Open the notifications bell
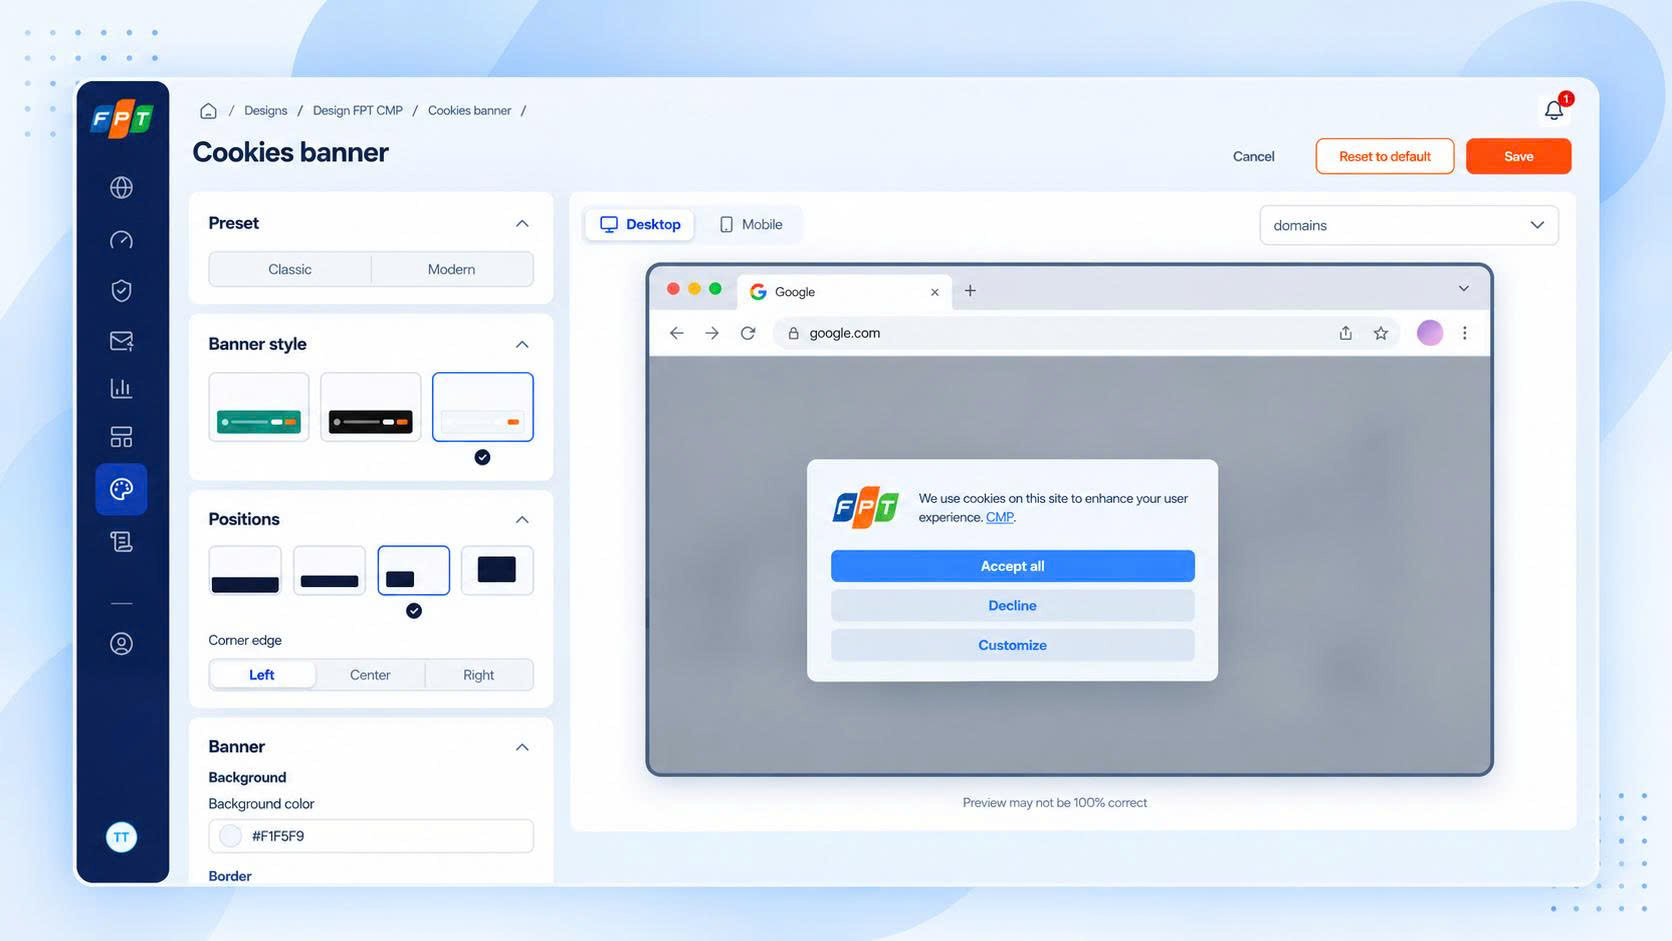The width and height of the screenshot is (1672, 941). click(x=1554, y=109)
